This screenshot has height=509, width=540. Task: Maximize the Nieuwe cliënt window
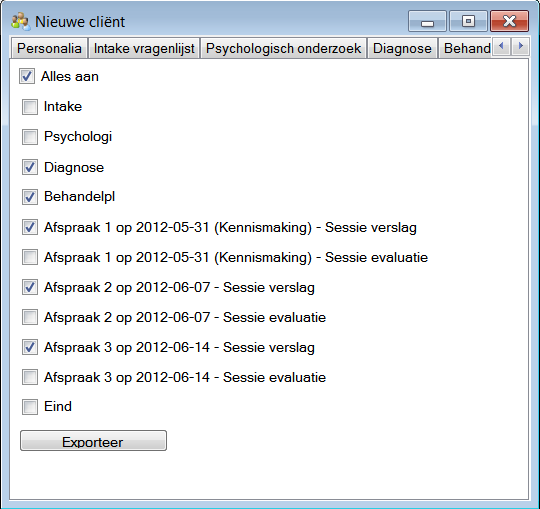pos(468,21)
